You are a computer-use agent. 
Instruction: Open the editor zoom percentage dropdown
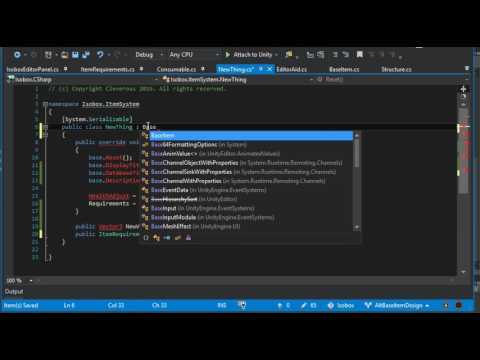tap(31, 281)
